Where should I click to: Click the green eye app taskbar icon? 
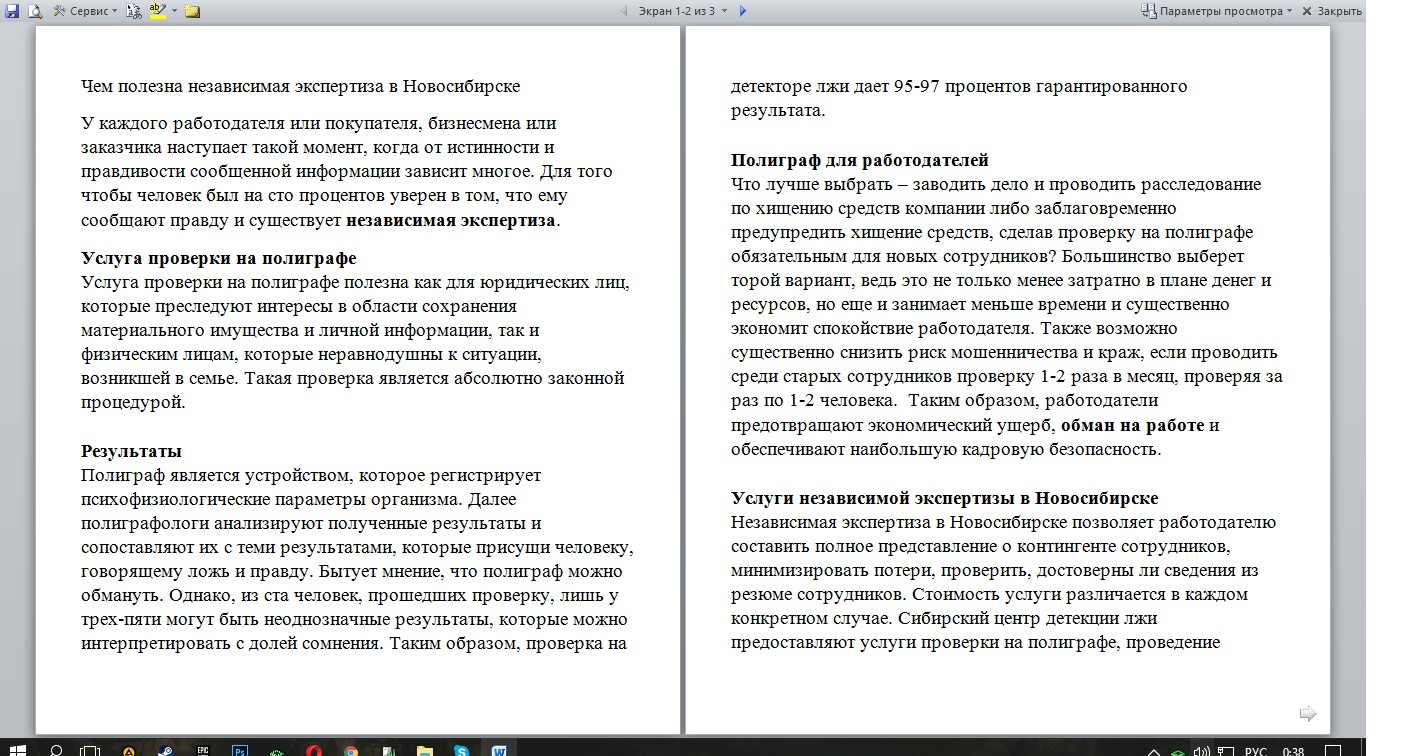pyautogui.click(x=277, y=751)
